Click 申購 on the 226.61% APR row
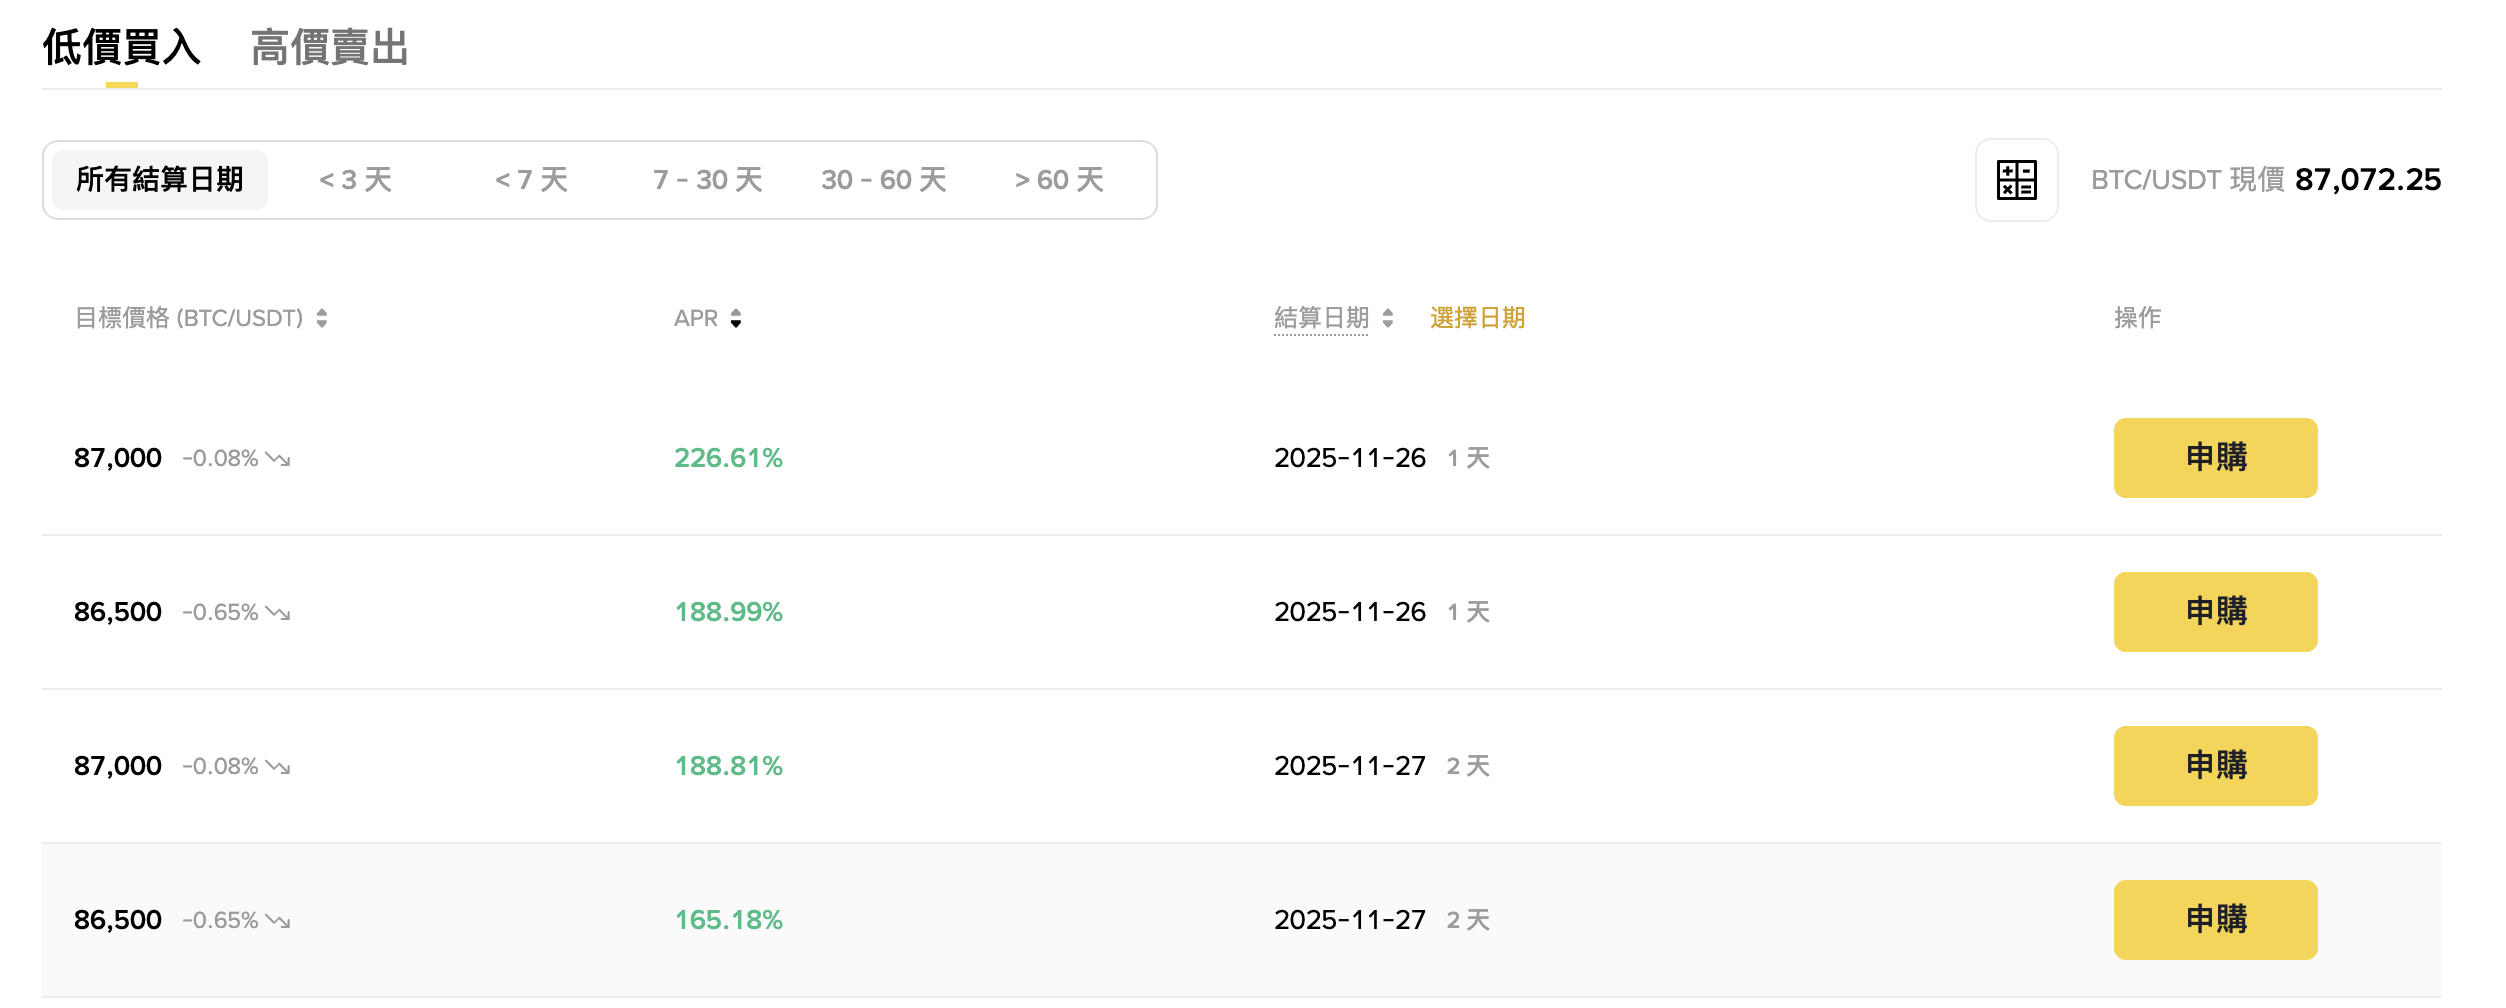 coord(2214,457)
